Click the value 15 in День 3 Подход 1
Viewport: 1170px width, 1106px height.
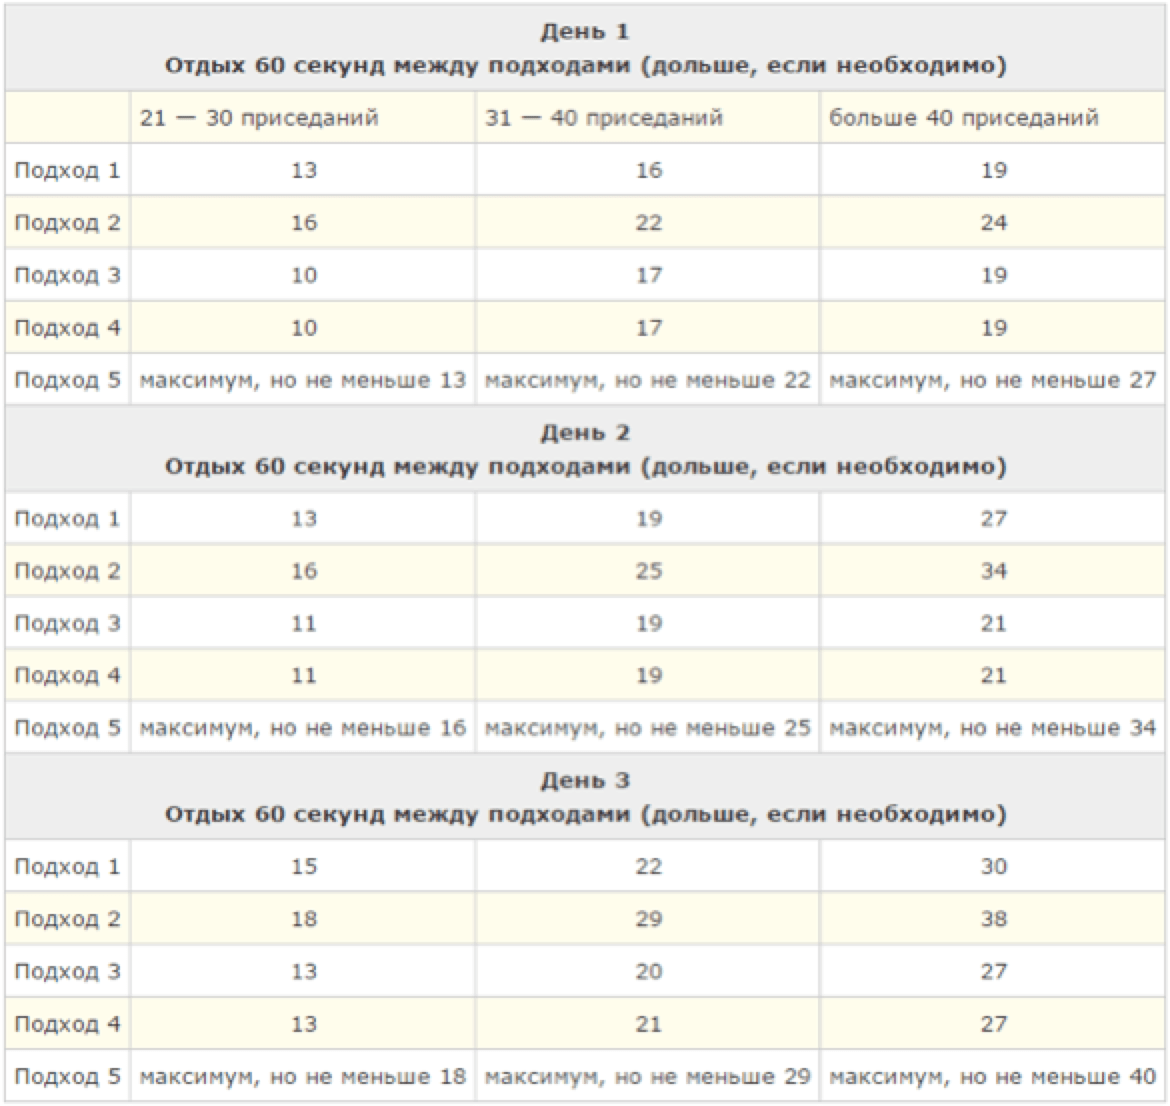tap(303, 867)
